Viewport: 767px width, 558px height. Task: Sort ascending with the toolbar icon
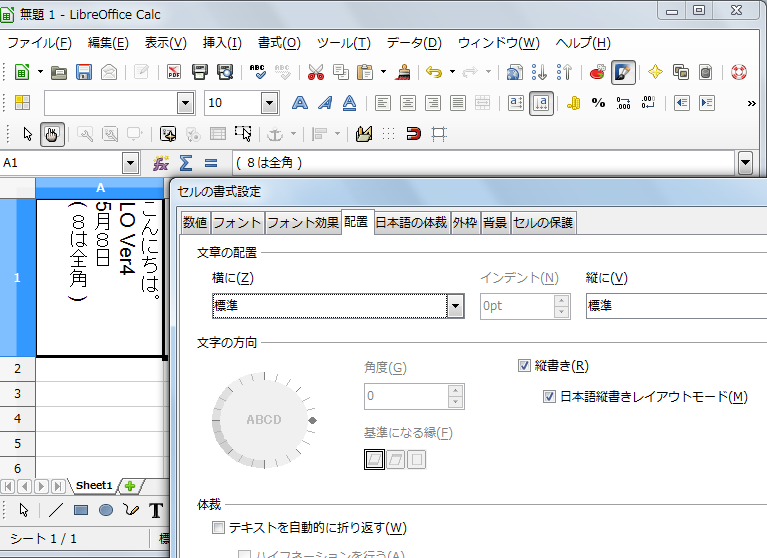click(540, 72)
